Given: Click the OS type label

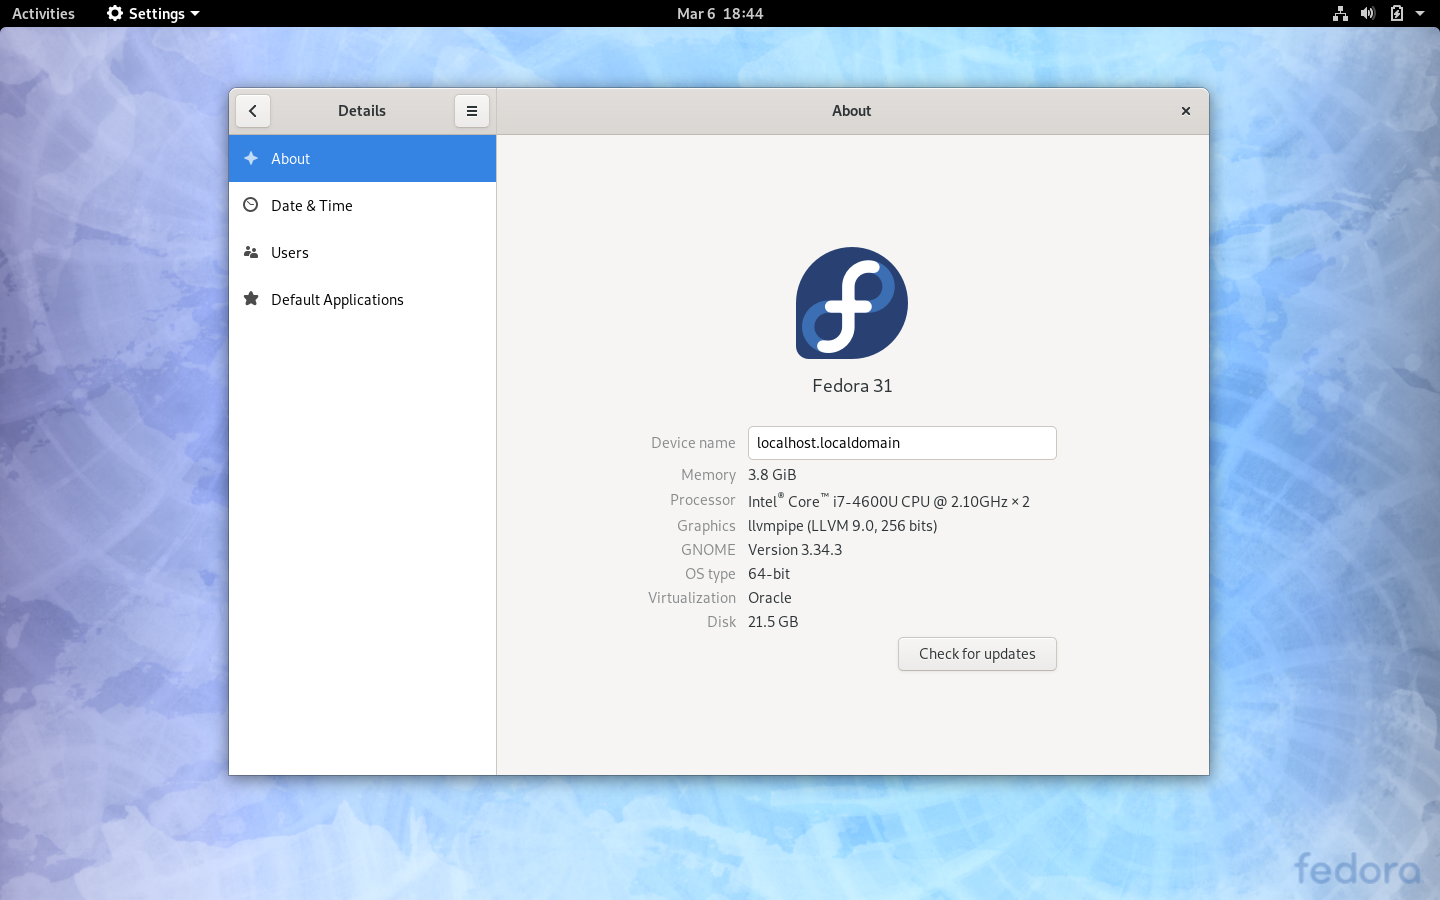Looking at the screenshot, I should 710,574.
